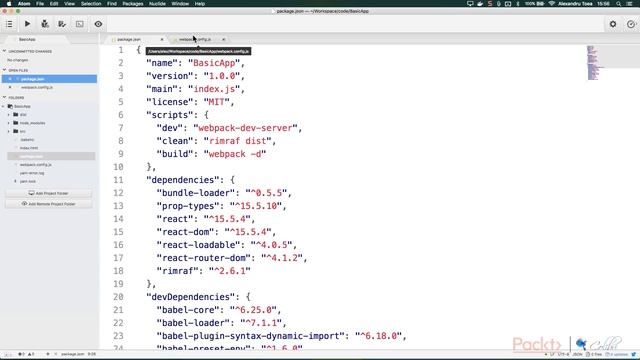Open index.html in the file tree
The width and height of the screenshot is (640, 360).
tap(29, 148)
